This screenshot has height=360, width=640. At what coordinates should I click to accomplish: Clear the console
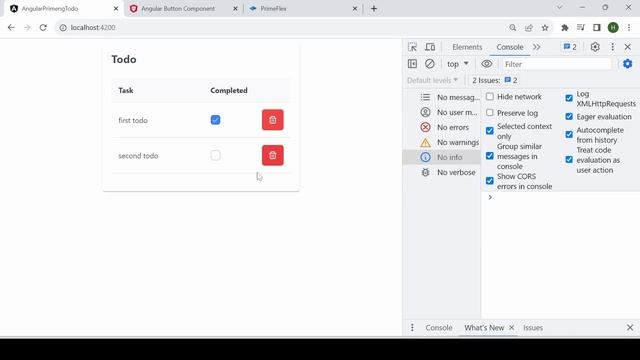coord(430,64)
